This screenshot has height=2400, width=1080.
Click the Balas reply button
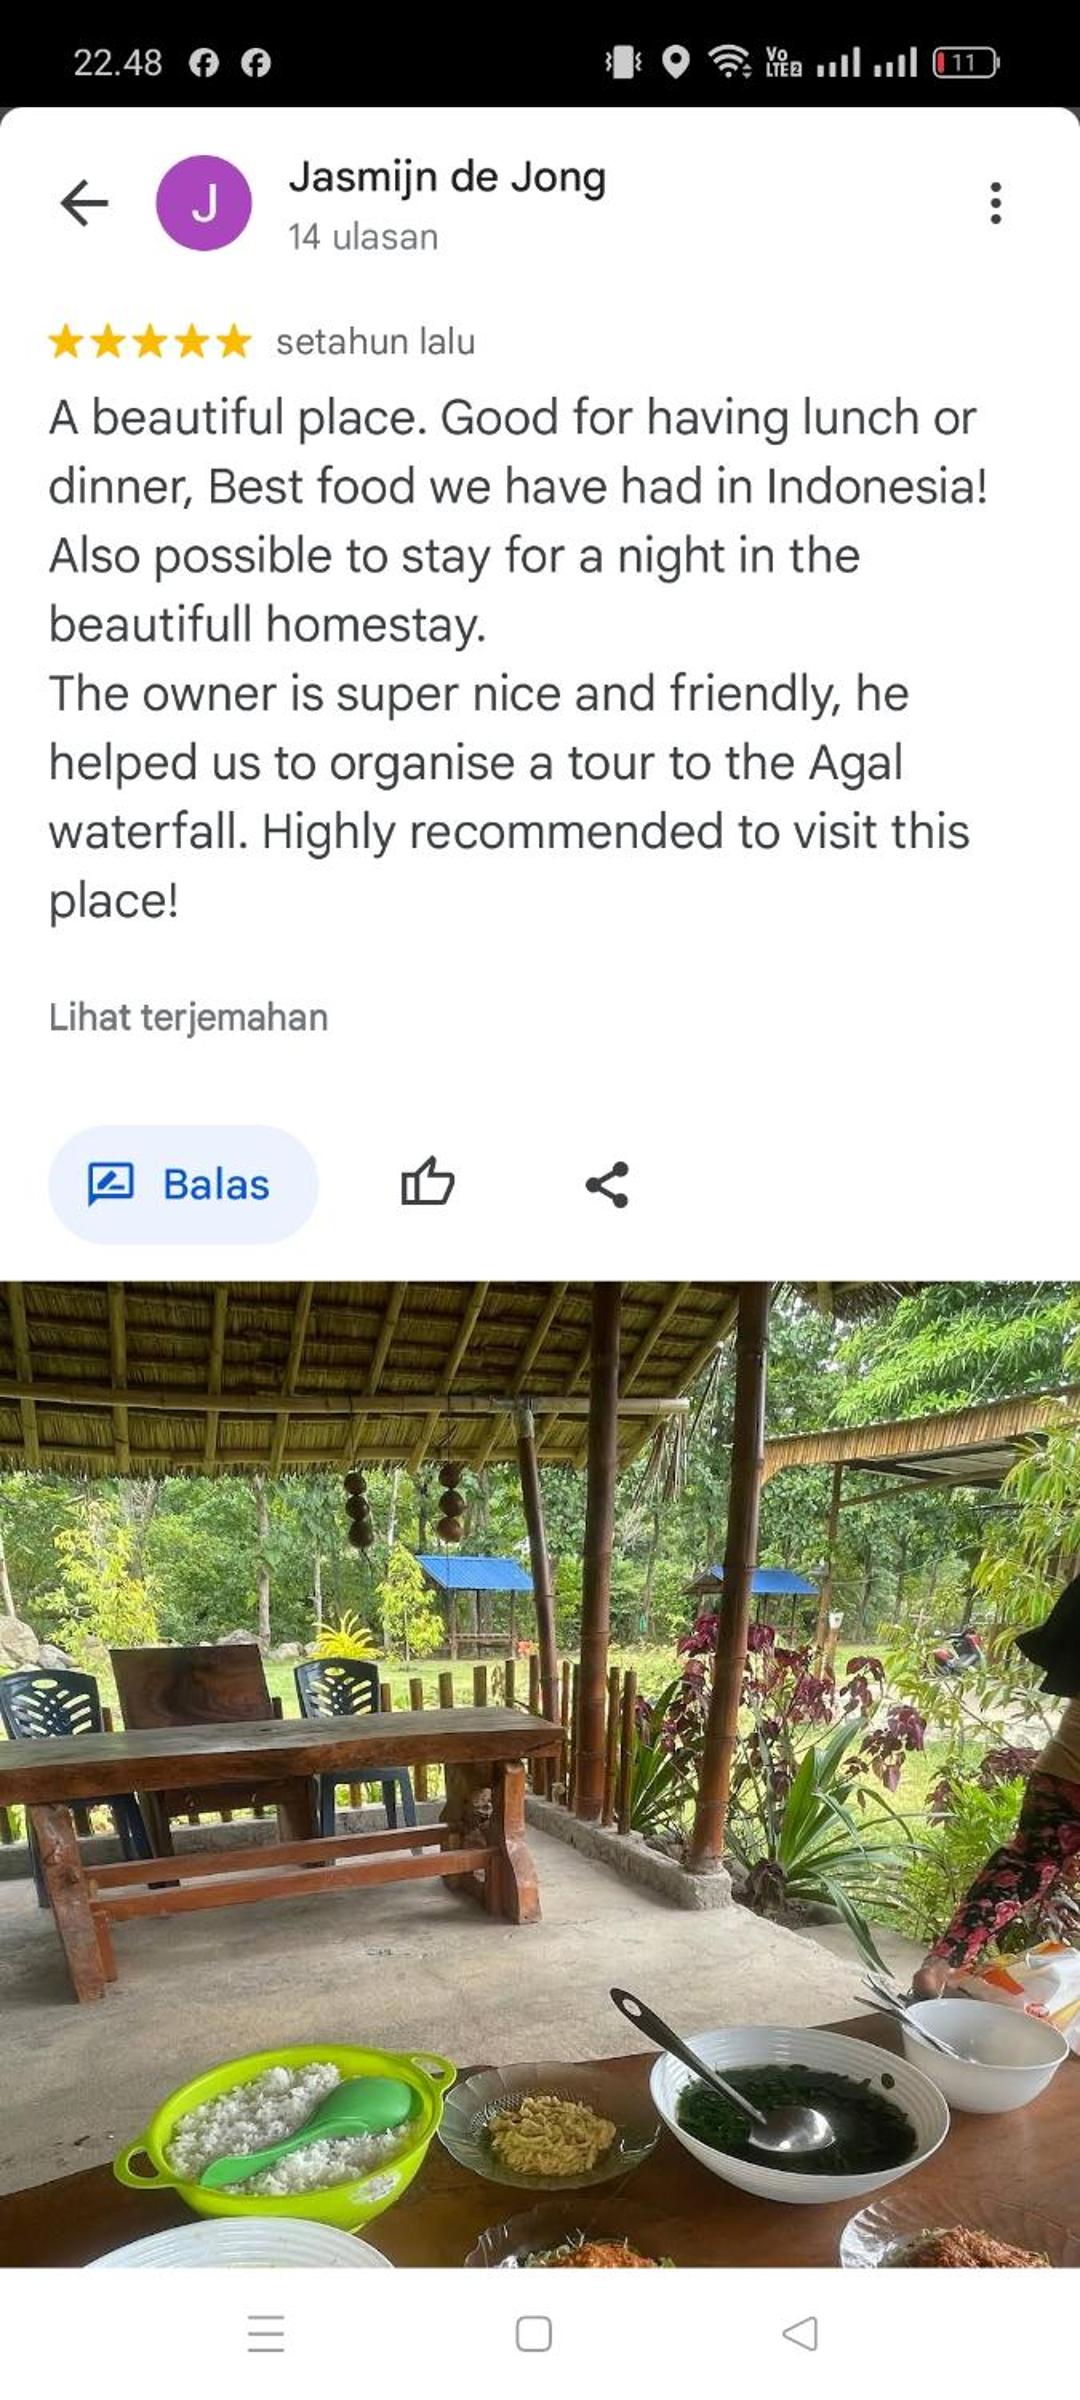tap(183, 1184)
